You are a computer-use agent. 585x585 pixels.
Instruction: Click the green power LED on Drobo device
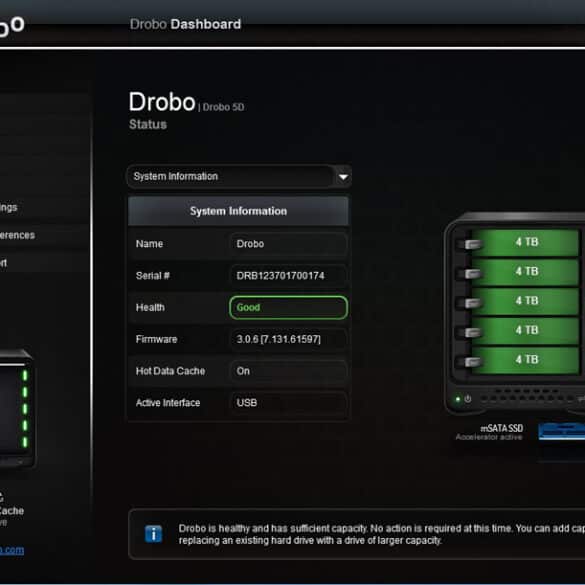458,399
